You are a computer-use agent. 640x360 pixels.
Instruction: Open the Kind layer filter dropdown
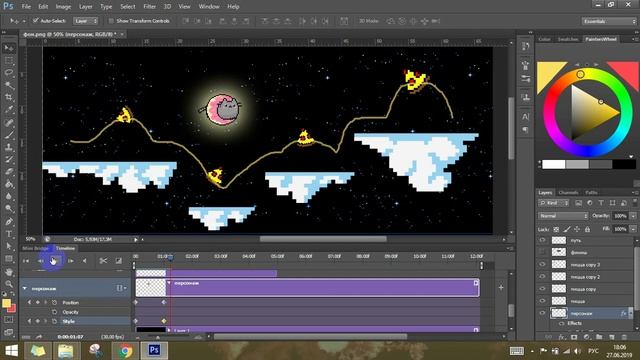pos(553,203)
